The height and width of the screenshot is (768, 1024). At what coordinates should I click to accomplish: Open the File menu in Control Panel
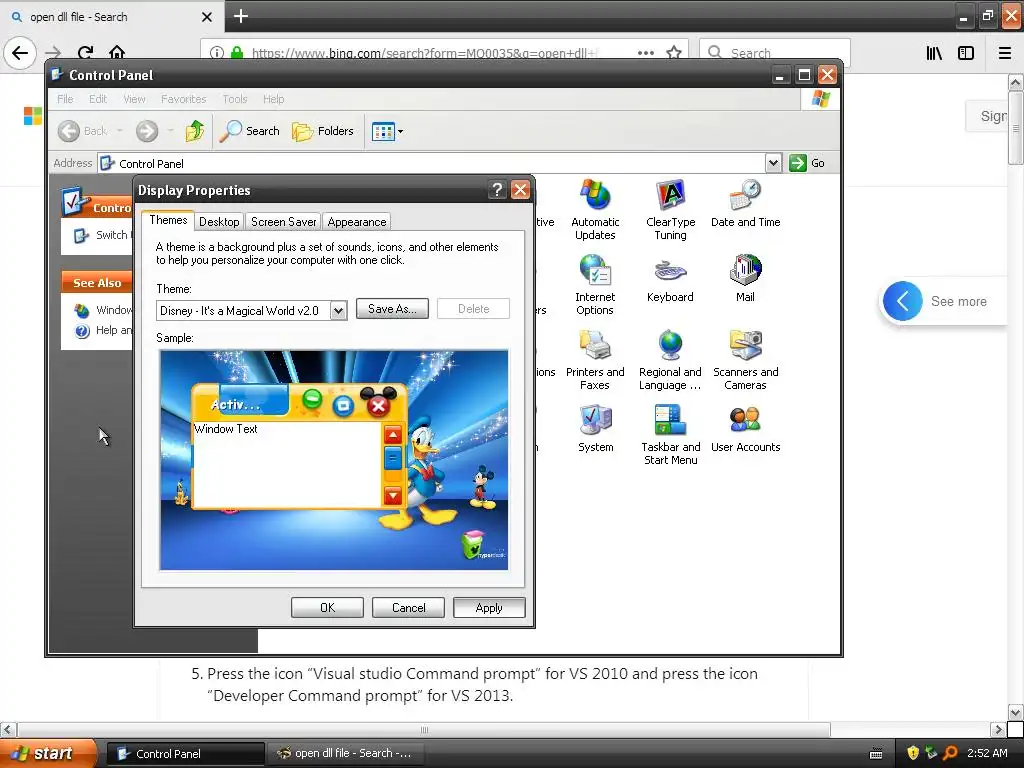65,99
